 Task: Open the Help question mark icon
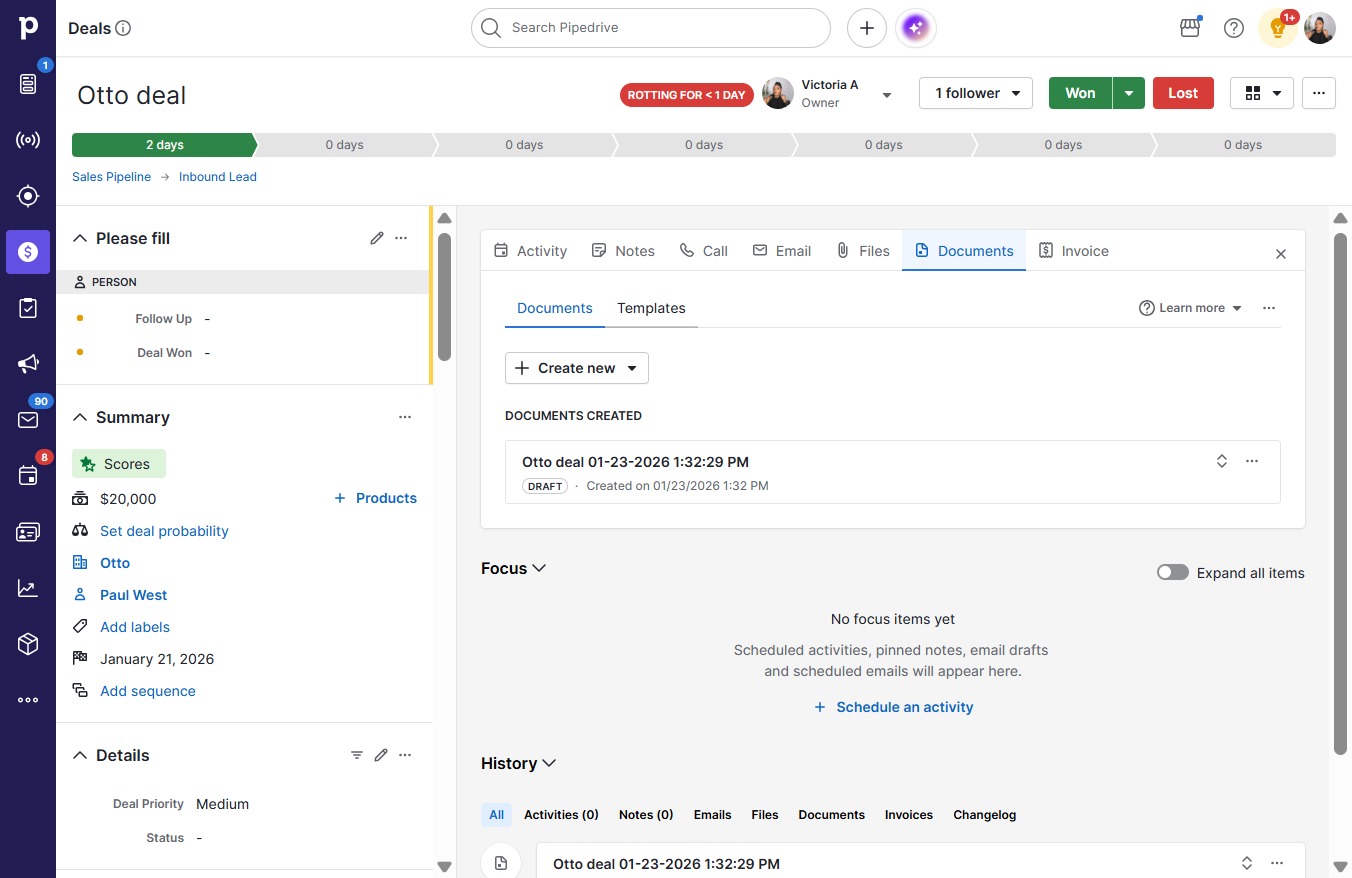pyautogui.click(x=1234, y=28)
